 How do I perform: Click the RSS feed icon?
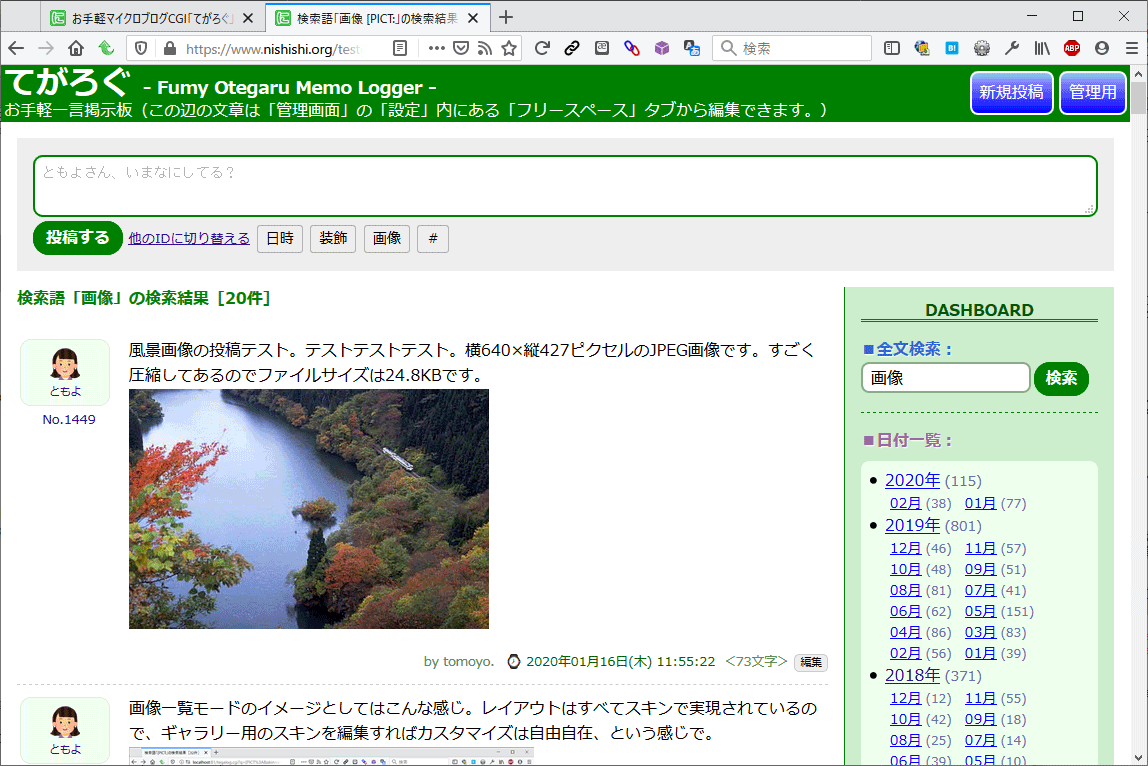pos(485,48)
